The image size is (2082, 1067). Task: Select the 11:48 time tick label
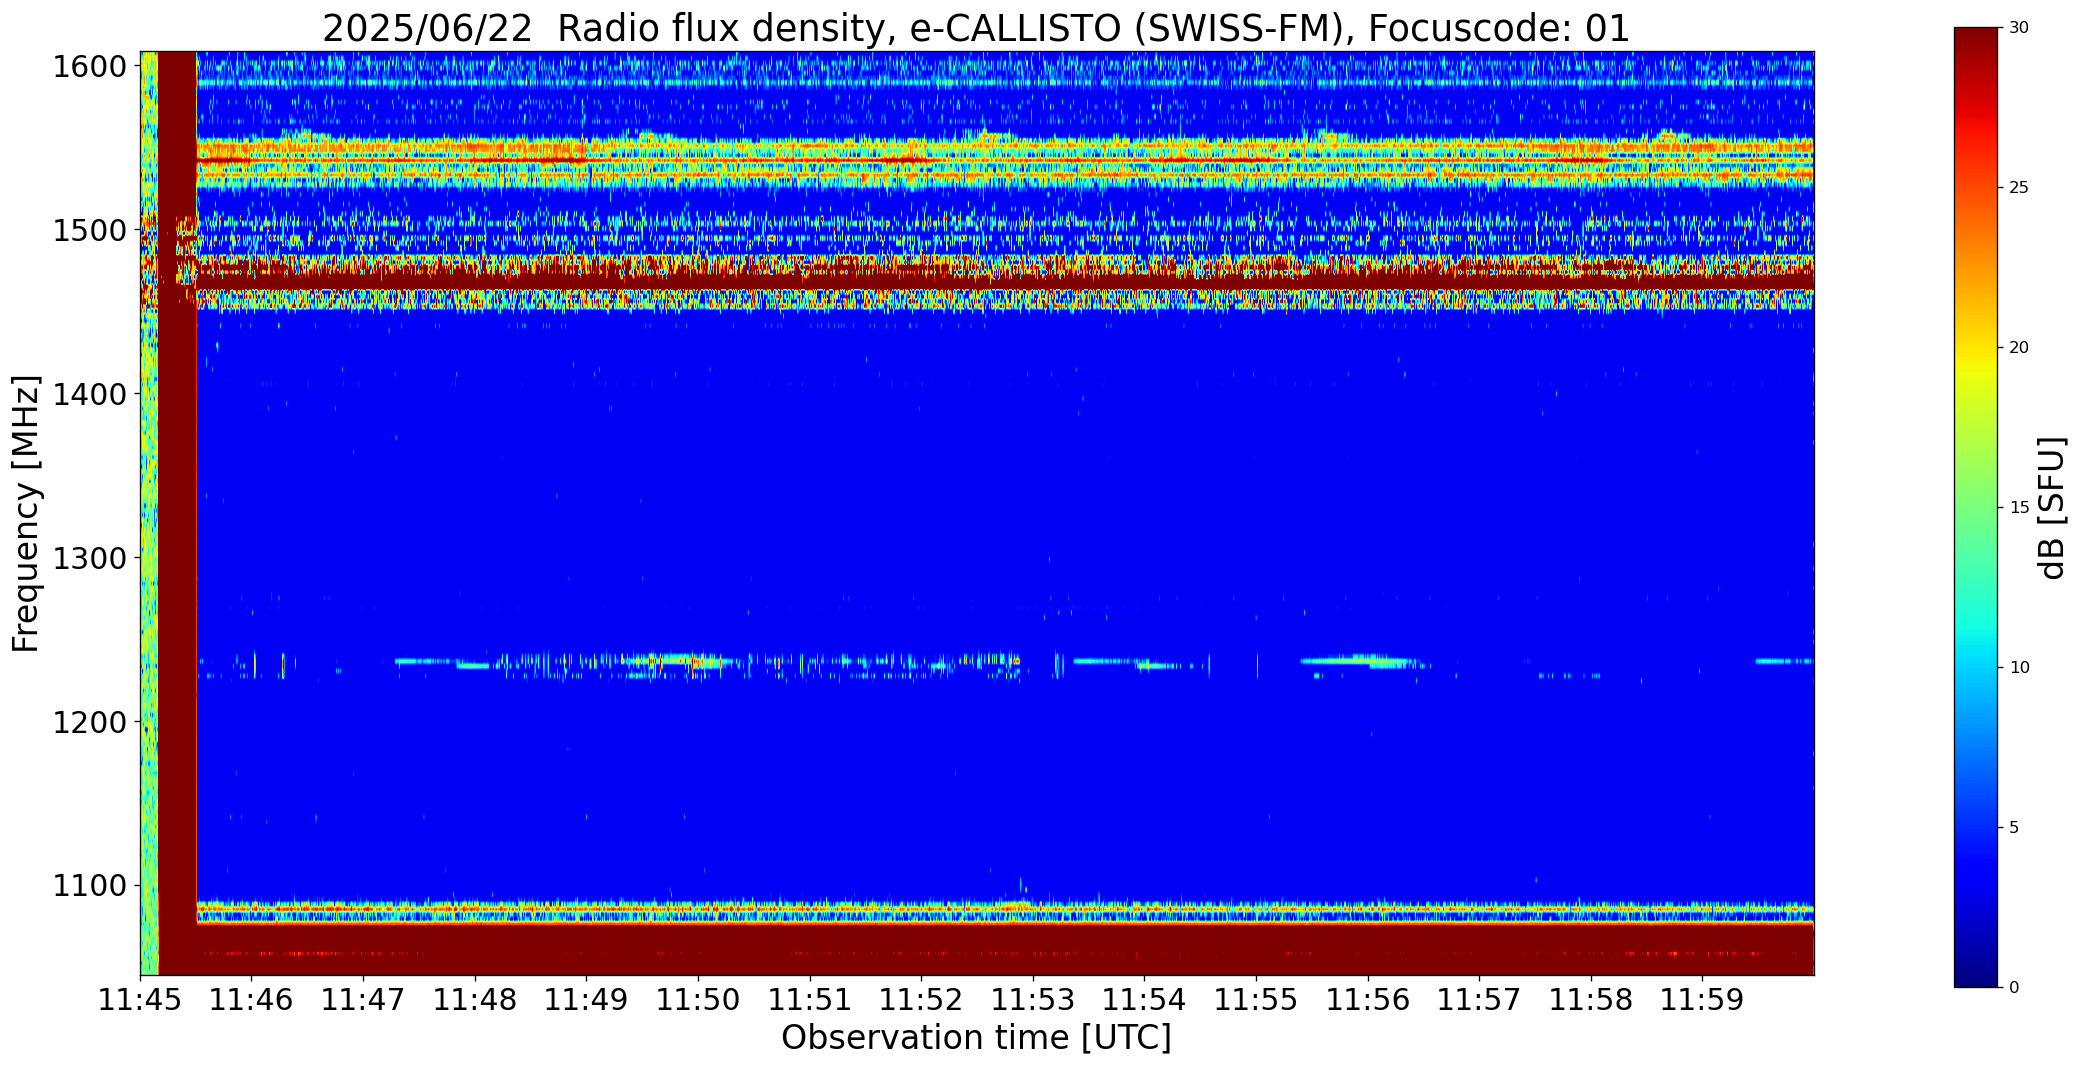[475, 1000]
